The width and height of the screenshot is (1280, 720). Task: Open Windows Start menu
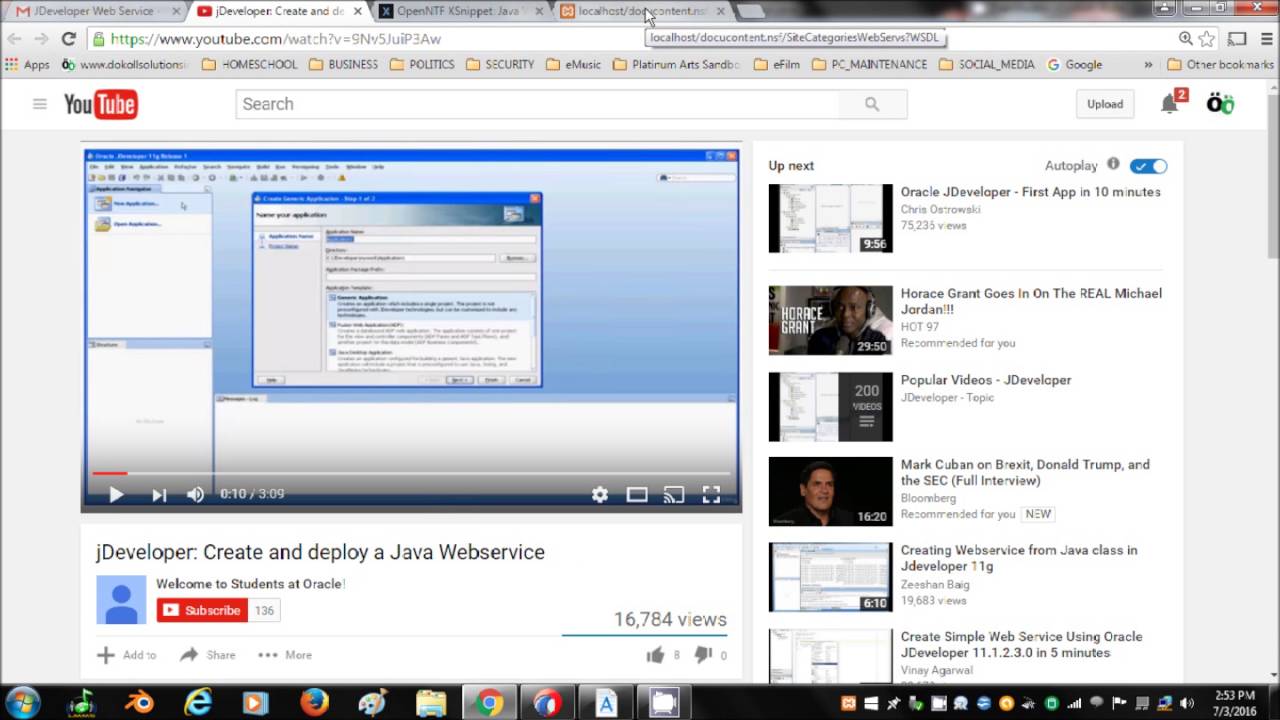[22, 702]
